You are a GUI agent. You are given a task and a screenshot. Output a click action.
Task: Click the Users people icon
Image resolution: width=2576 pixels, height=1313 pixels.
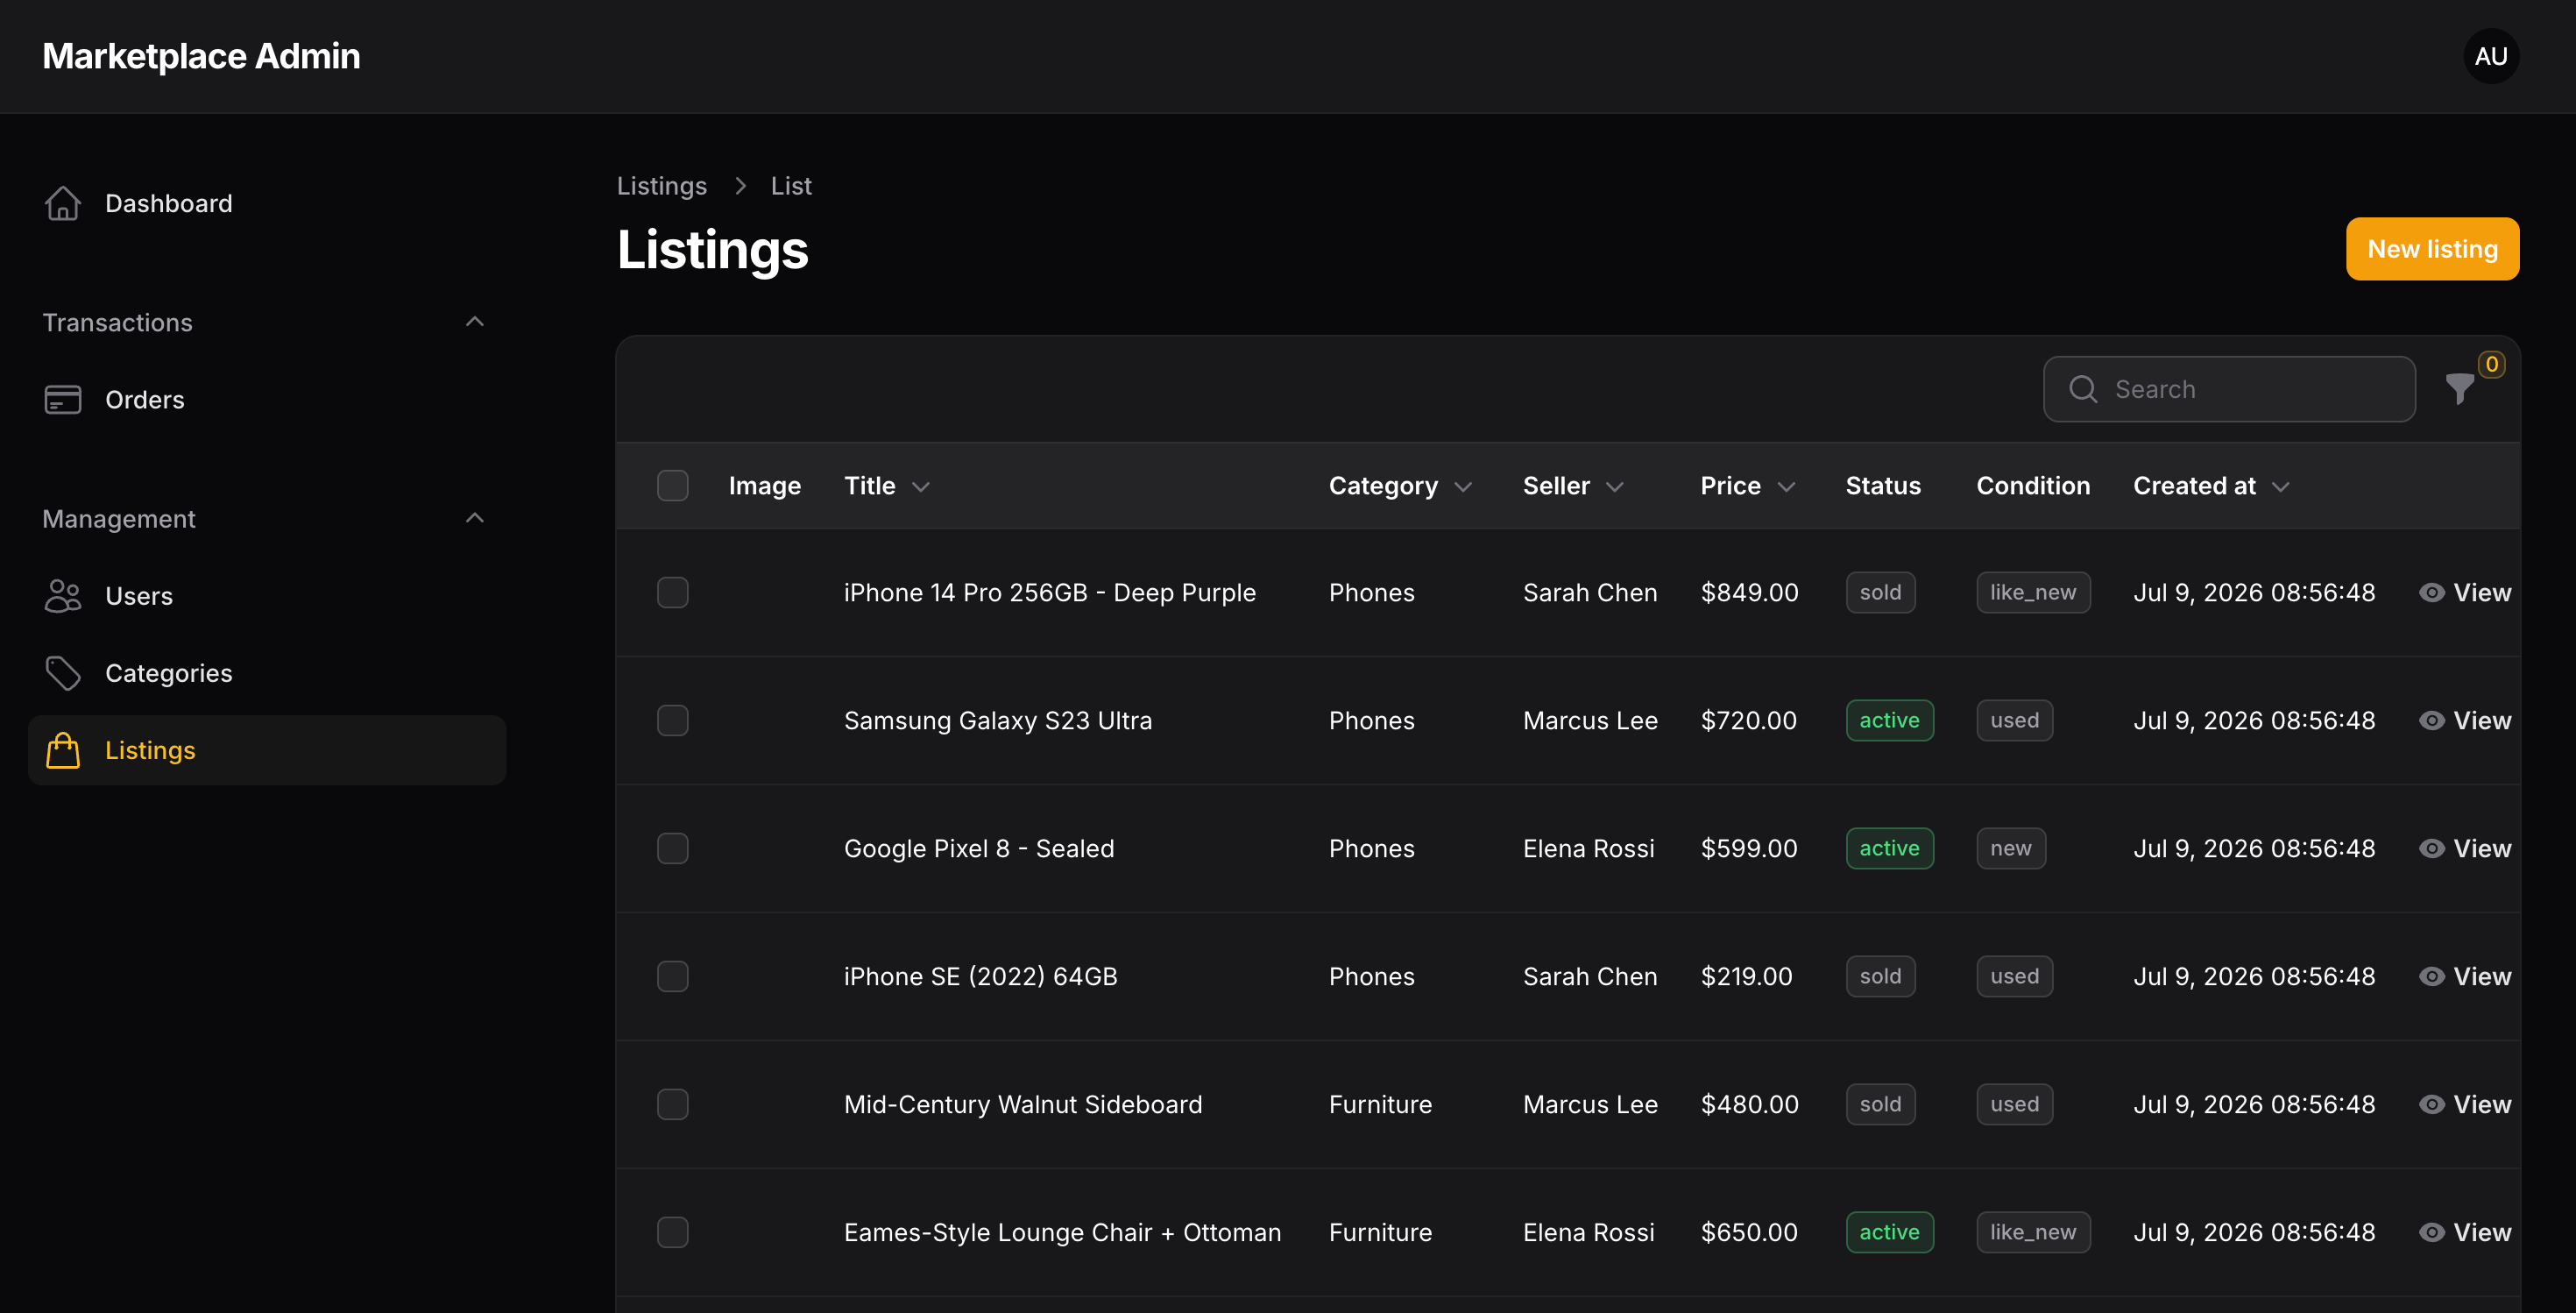63,595
